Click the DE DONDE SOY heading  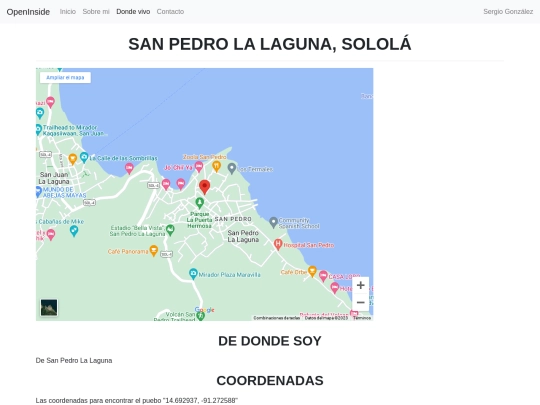coord(270,341)
